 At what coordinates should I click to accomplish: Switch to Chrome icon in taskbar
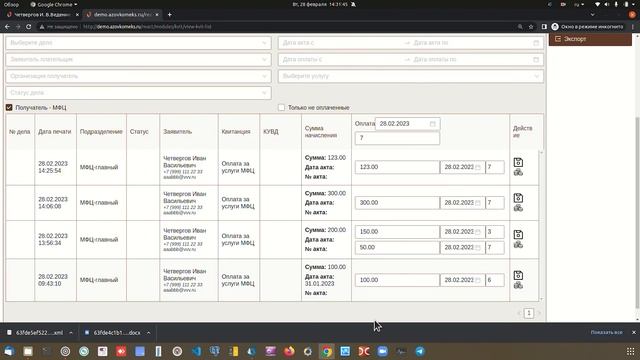tap(327, 351)
